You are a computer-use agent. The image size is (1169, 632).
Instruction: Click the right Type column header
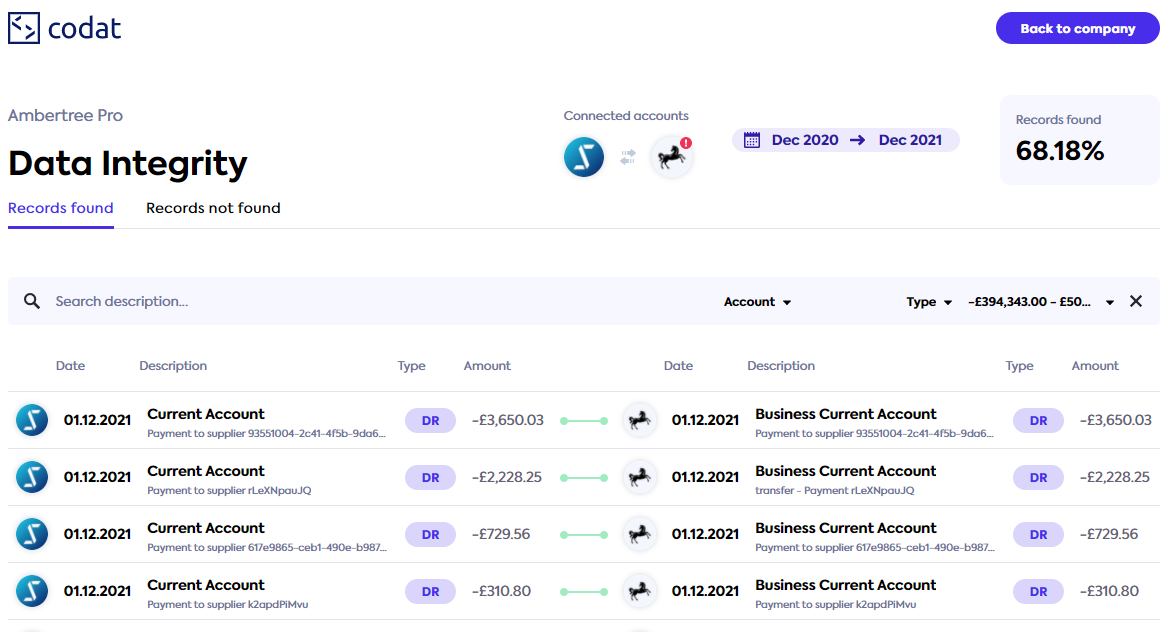pos(1019,366)
